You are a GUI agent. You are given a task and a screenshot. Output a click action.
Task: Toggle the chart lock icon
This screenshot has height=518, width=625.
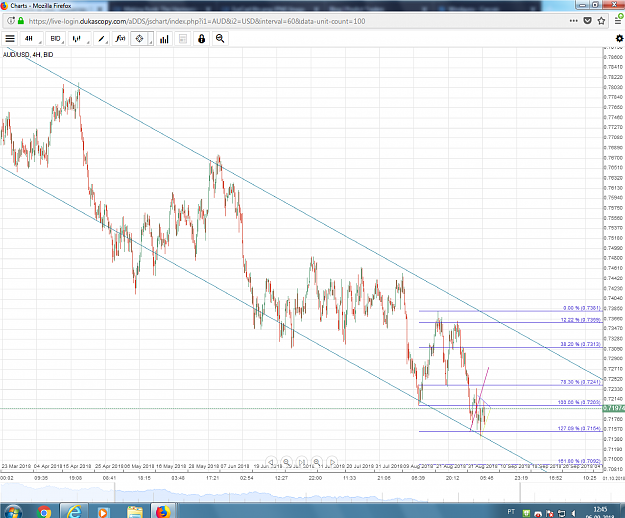[x=202, y=39]
